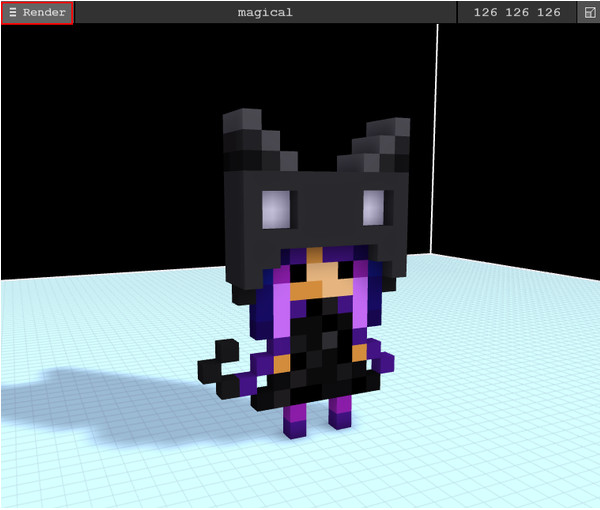The height and width of the screenshot is (510, 600).
Task: Select the character's right purple leg
Action: tap(341, 408)
